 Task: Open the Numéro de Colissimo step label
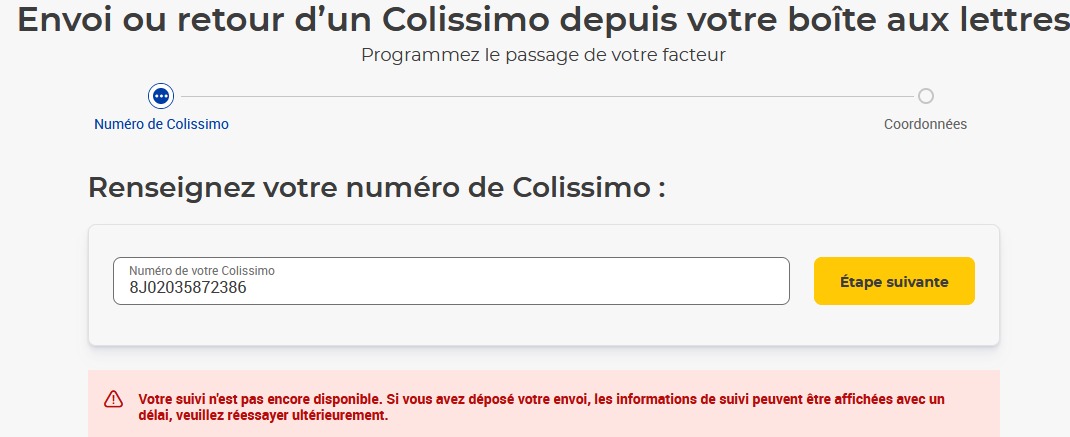click(x=161, y=124)
